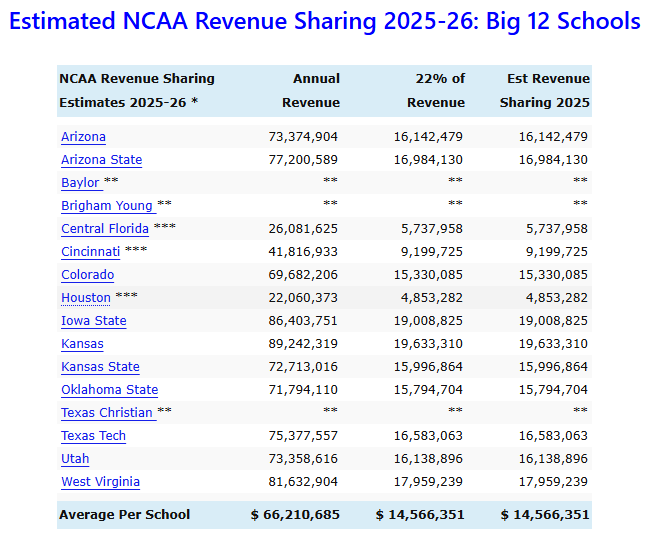Click Arizona annual revenue 73,374,904

pyautogui.click(x=303, y=137)
